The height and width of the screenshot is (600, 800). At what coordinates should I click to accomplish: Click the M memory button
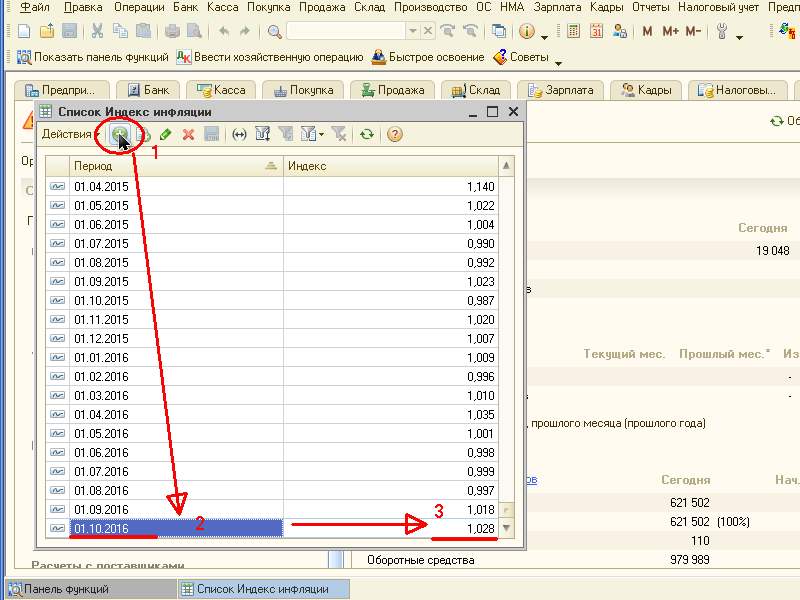[647, 31]
